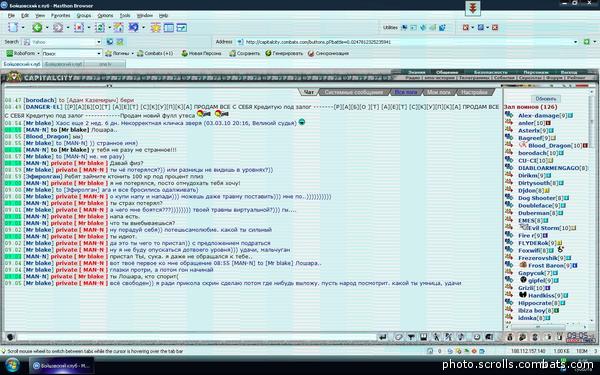Click the save floppy icon in chat bar
Image resolution: width=600 pixels, height=375 pixels.
(424, 337)
